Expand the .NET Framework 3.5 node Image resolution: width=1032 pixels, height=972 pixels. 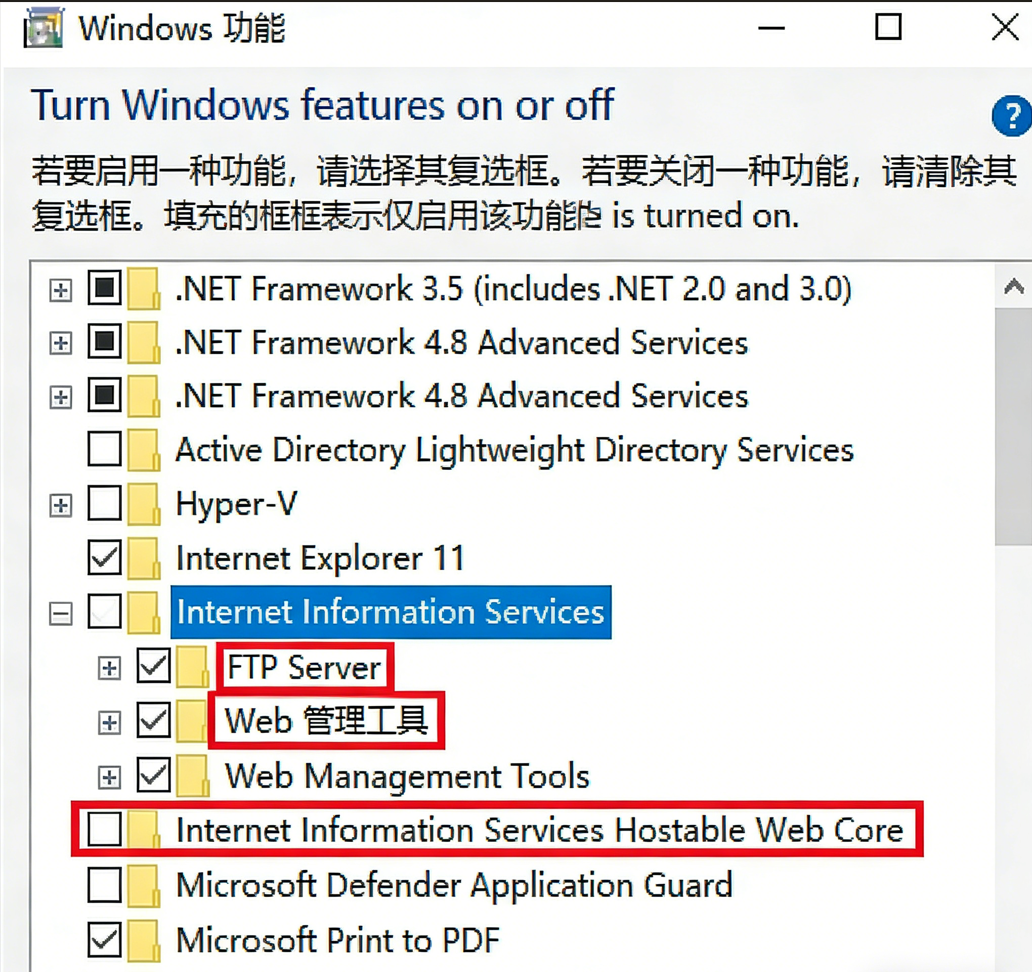(61, 290)
